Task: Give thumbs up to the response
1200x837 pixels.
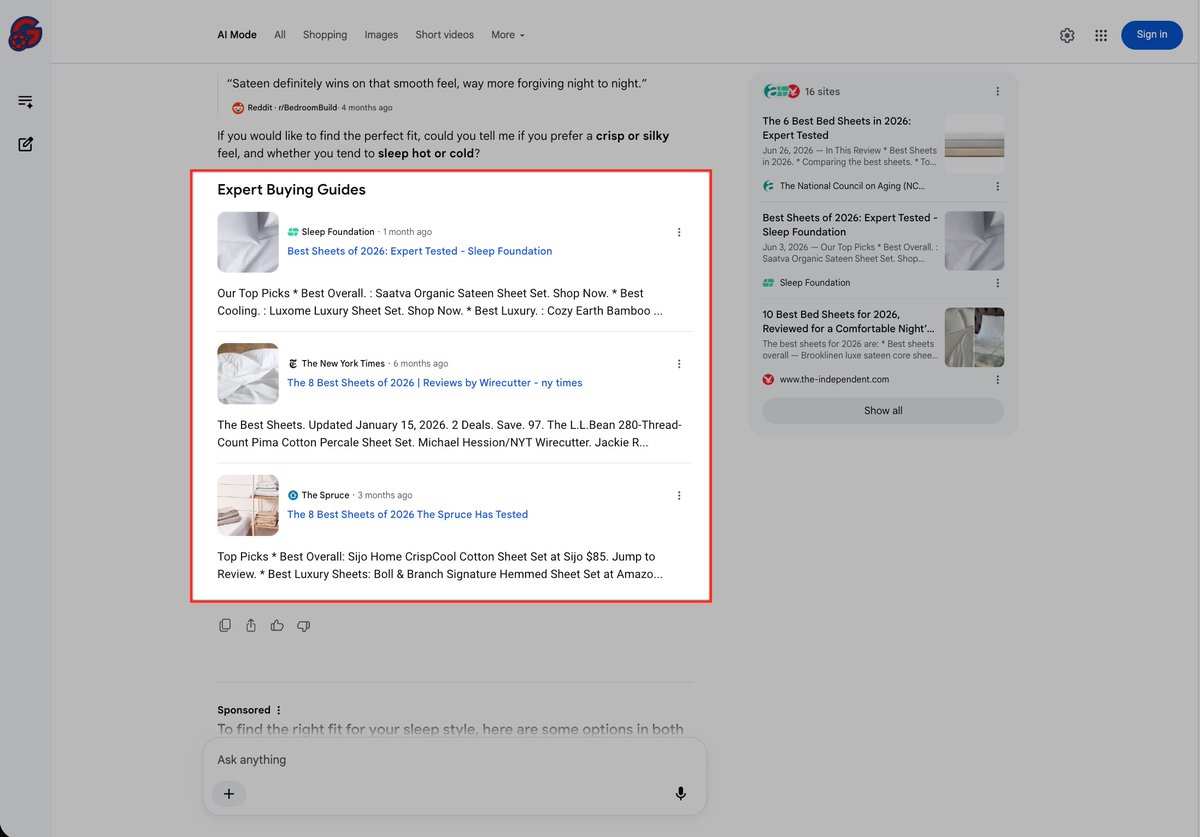Action: pos(277,626)
